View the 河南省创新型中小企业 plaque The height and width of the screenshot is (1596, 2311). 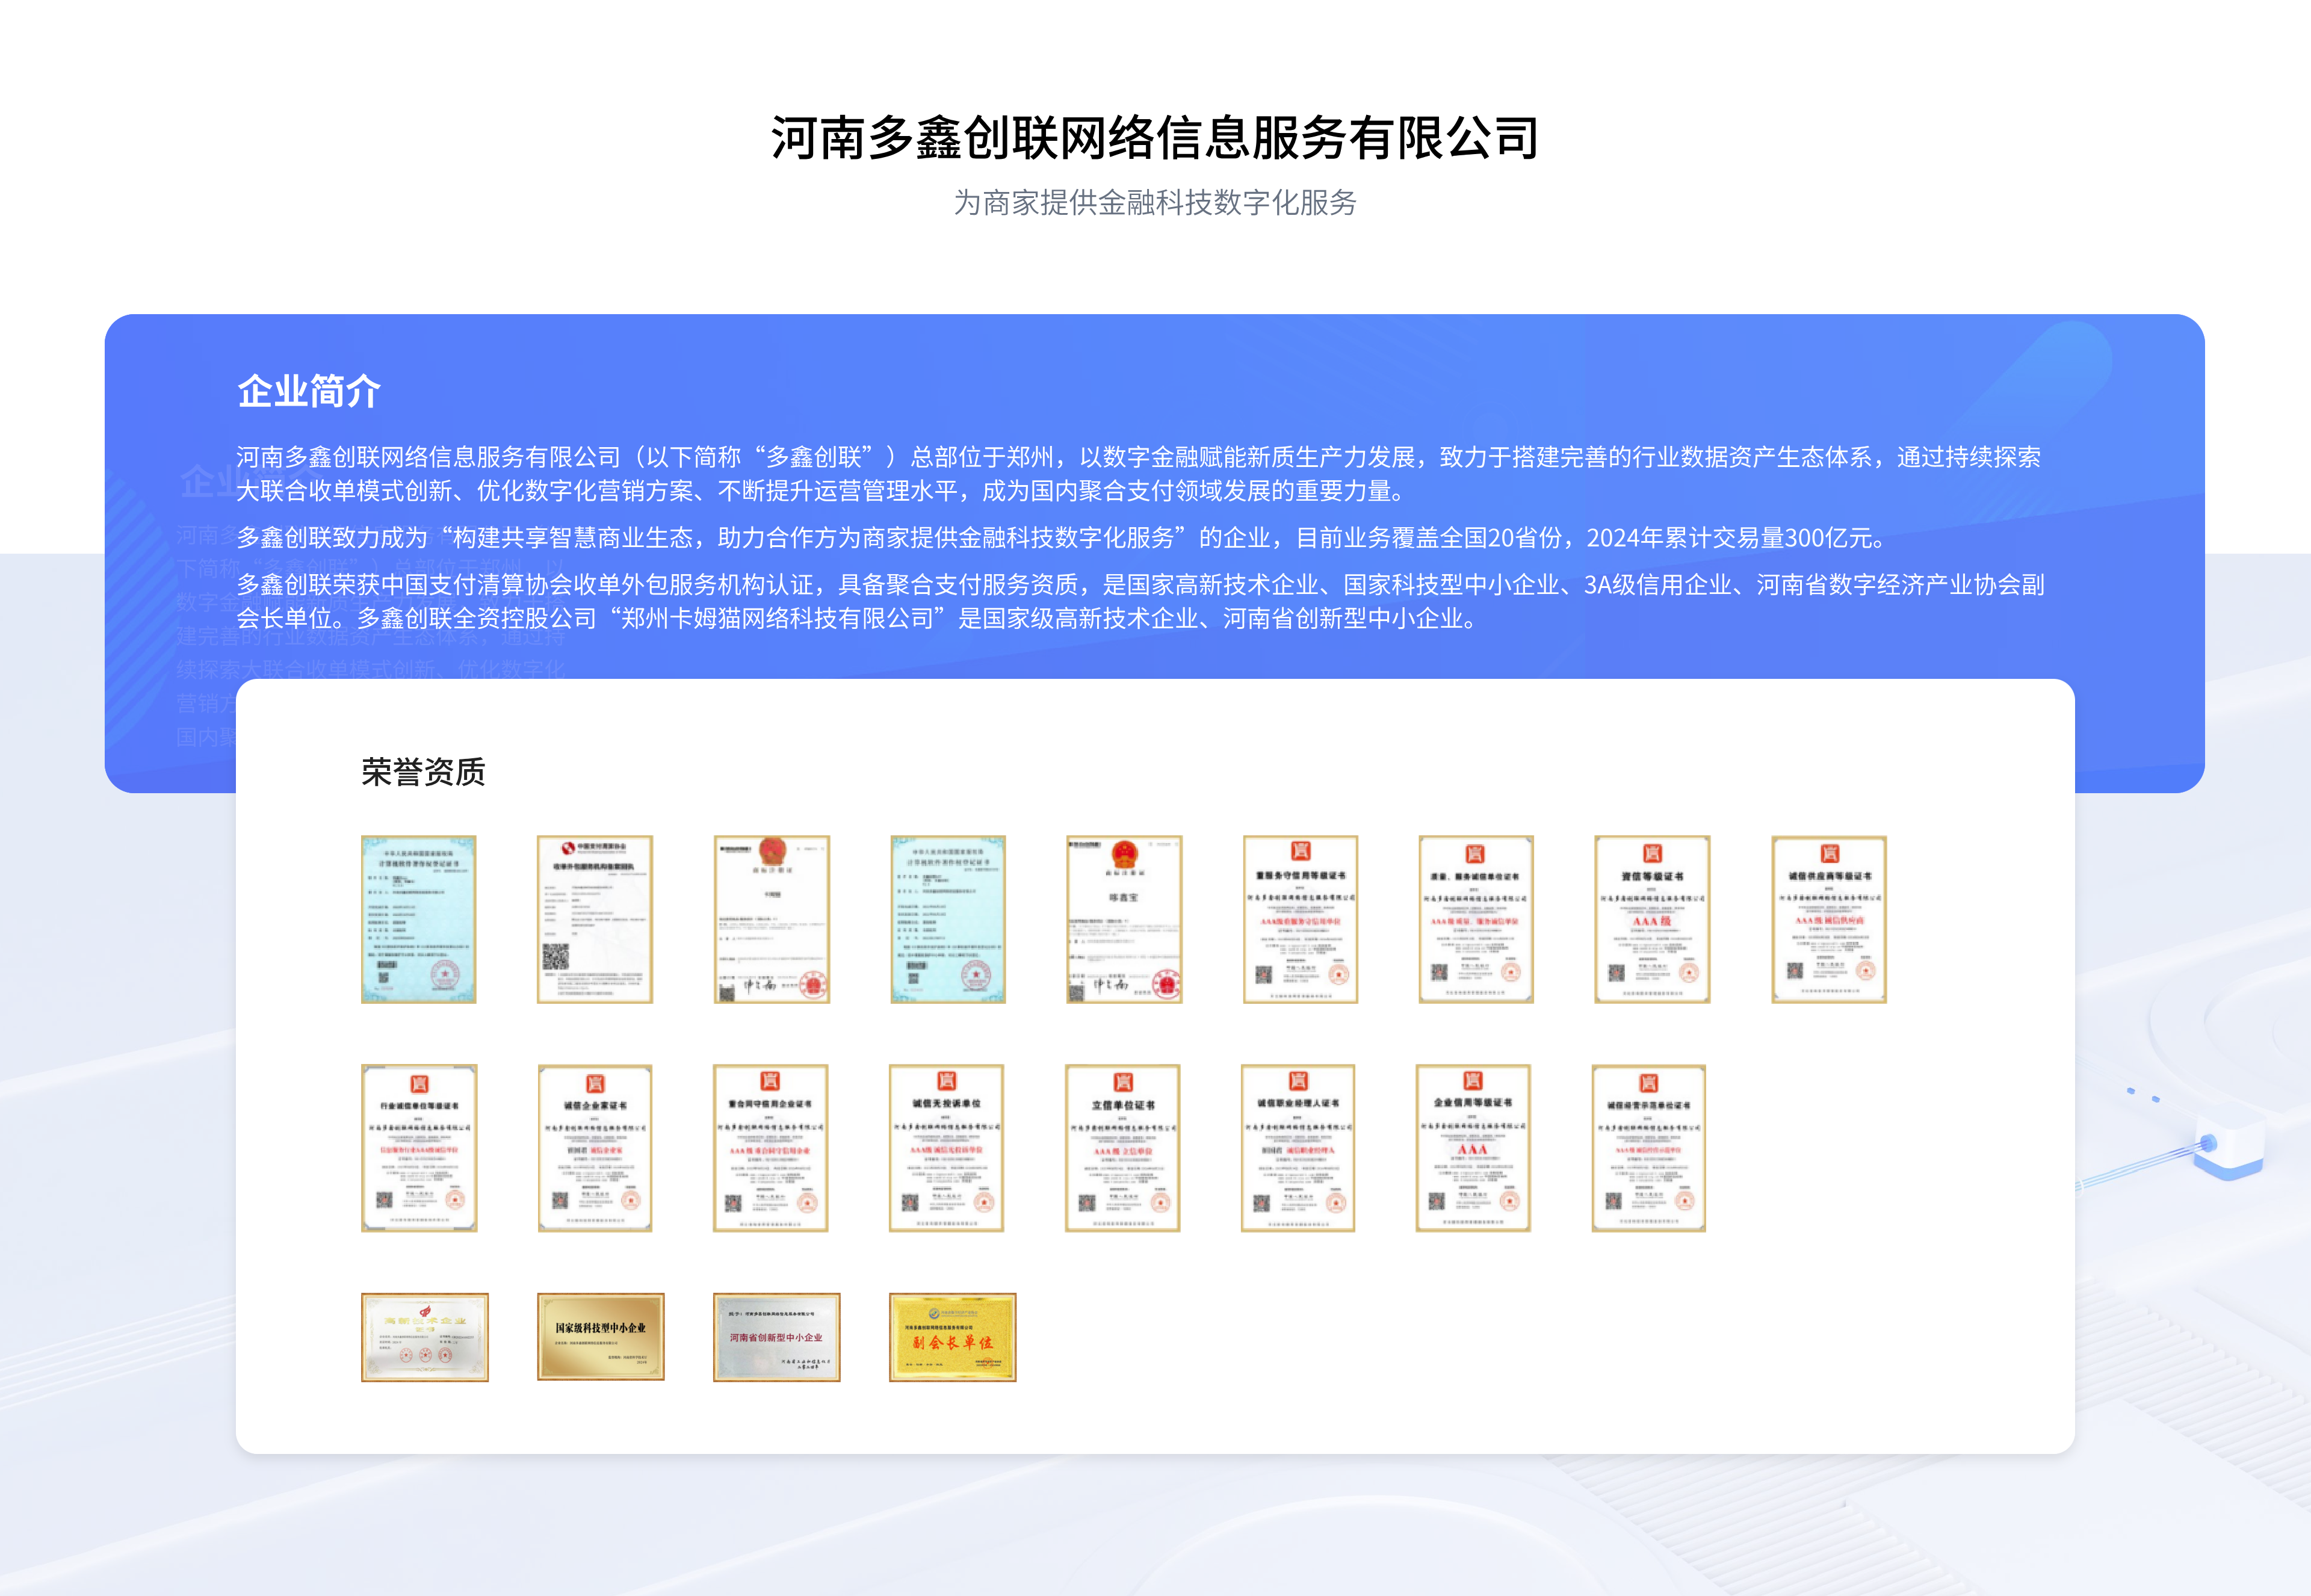tap(777, 1337)
